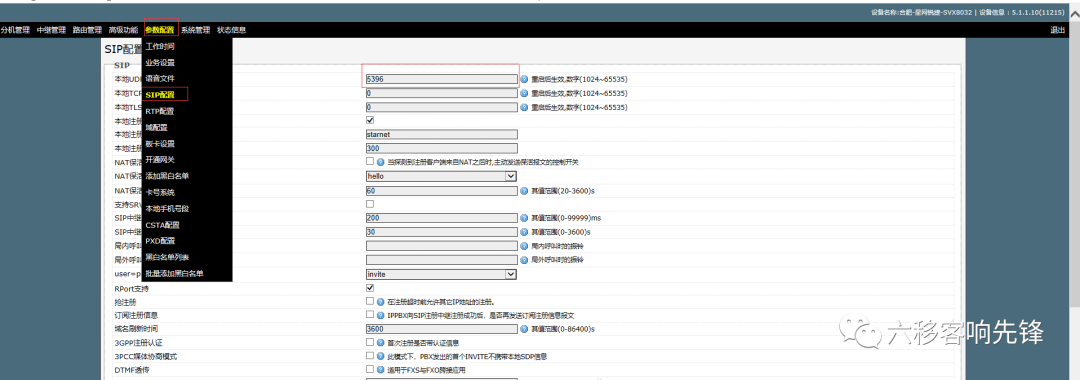Open the 状态信息 top menu
This screenshot has height=380, width=1080.
(231, 30)
